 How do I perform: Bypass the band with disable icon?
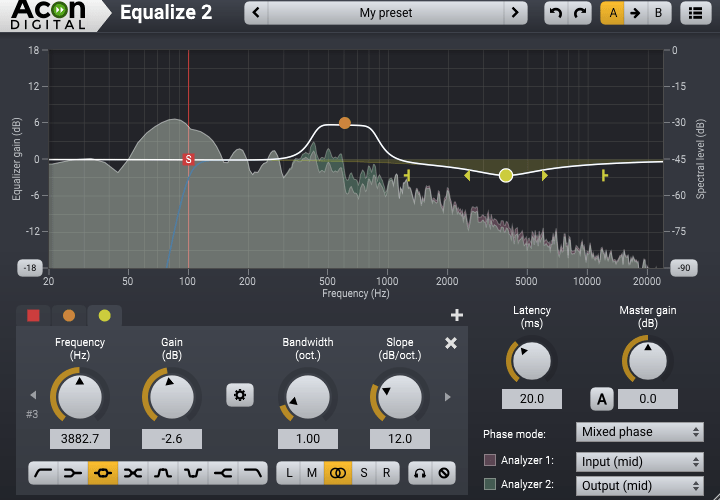point(444,473)
